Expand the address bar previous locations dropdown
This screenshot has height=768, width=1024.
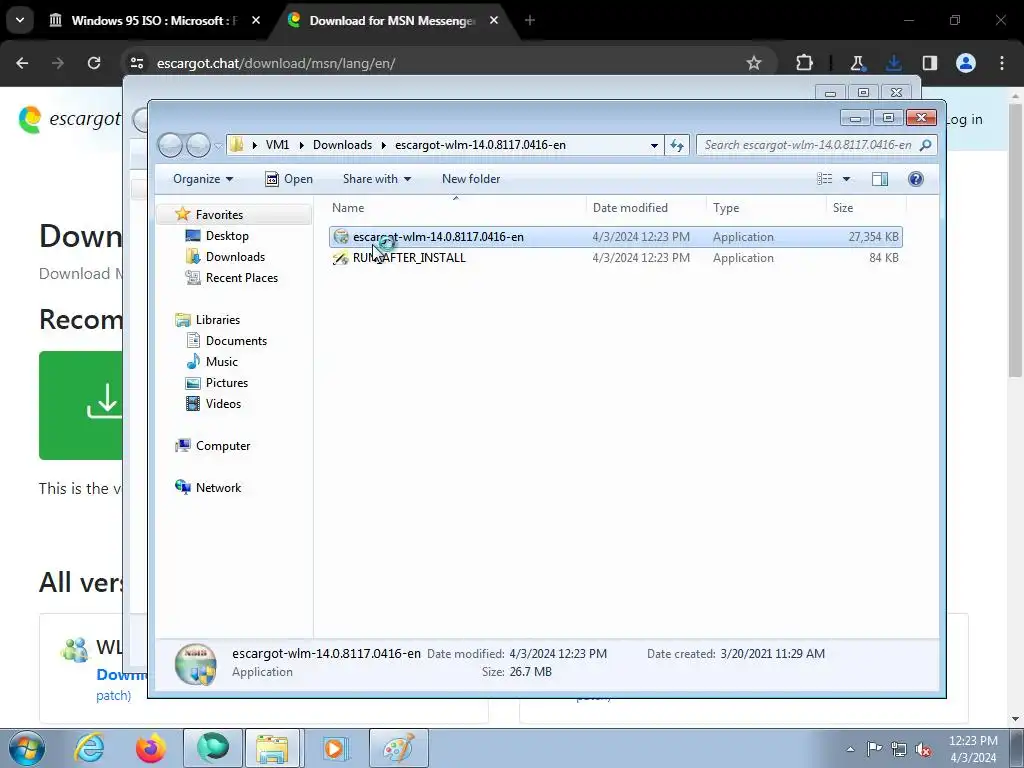[654, 145]
